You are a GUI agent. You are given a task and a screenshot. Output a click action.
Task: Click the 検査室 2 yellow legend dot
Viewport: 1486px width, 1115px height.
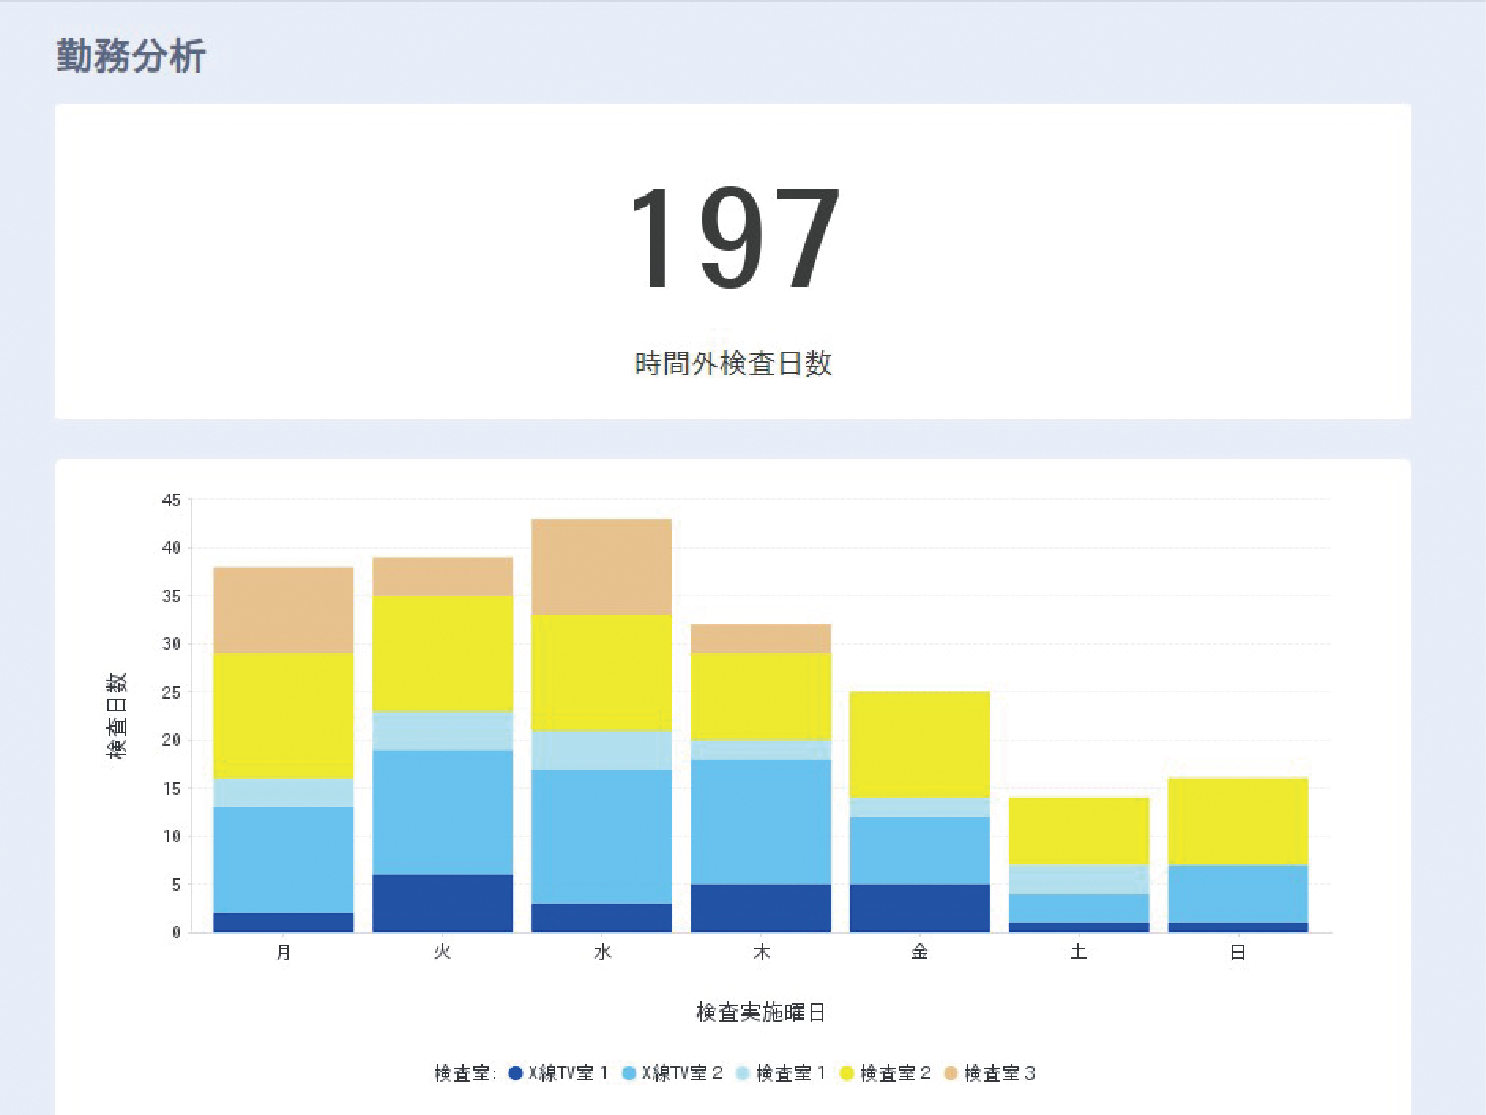[x=847, y=1073]
